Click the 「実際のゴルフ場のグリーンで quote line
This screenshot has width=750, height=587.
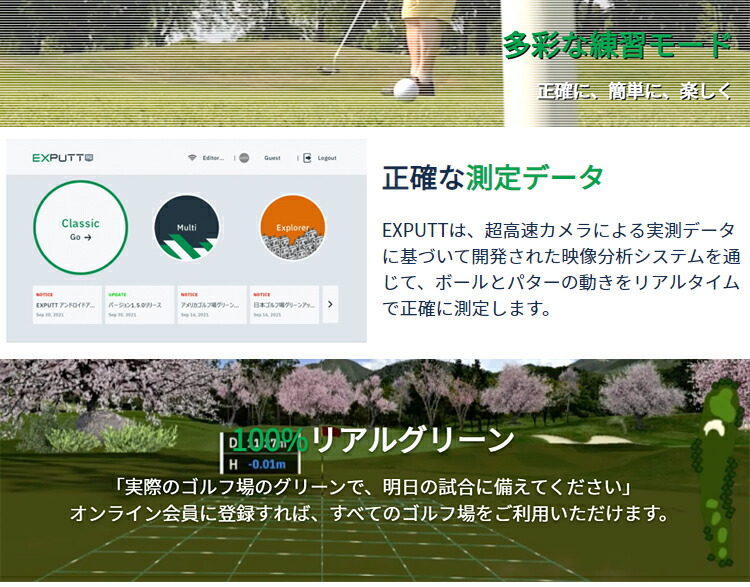click(x=373, y=487)
